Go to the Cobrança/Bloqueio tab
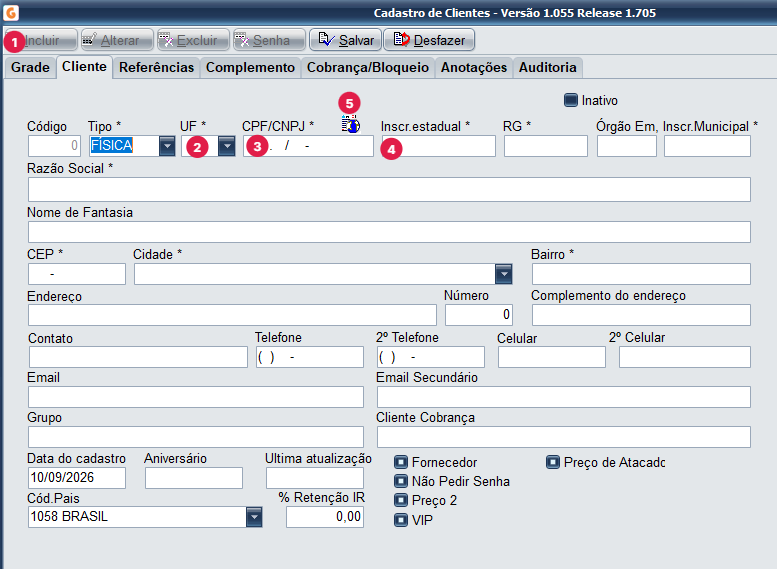 click(x=368, y=67)
